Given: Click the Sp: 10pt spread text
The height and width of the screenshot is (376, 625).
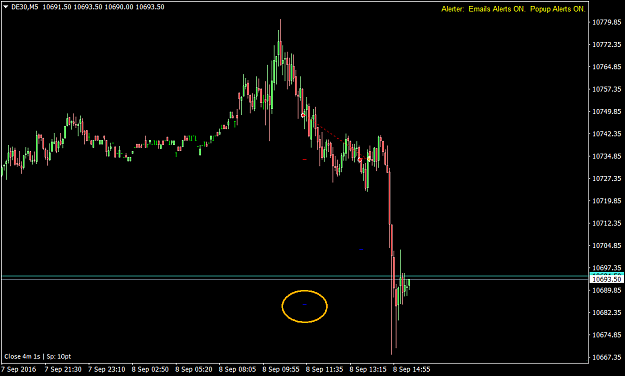Looking at the screenshot, I should point(59,356).
